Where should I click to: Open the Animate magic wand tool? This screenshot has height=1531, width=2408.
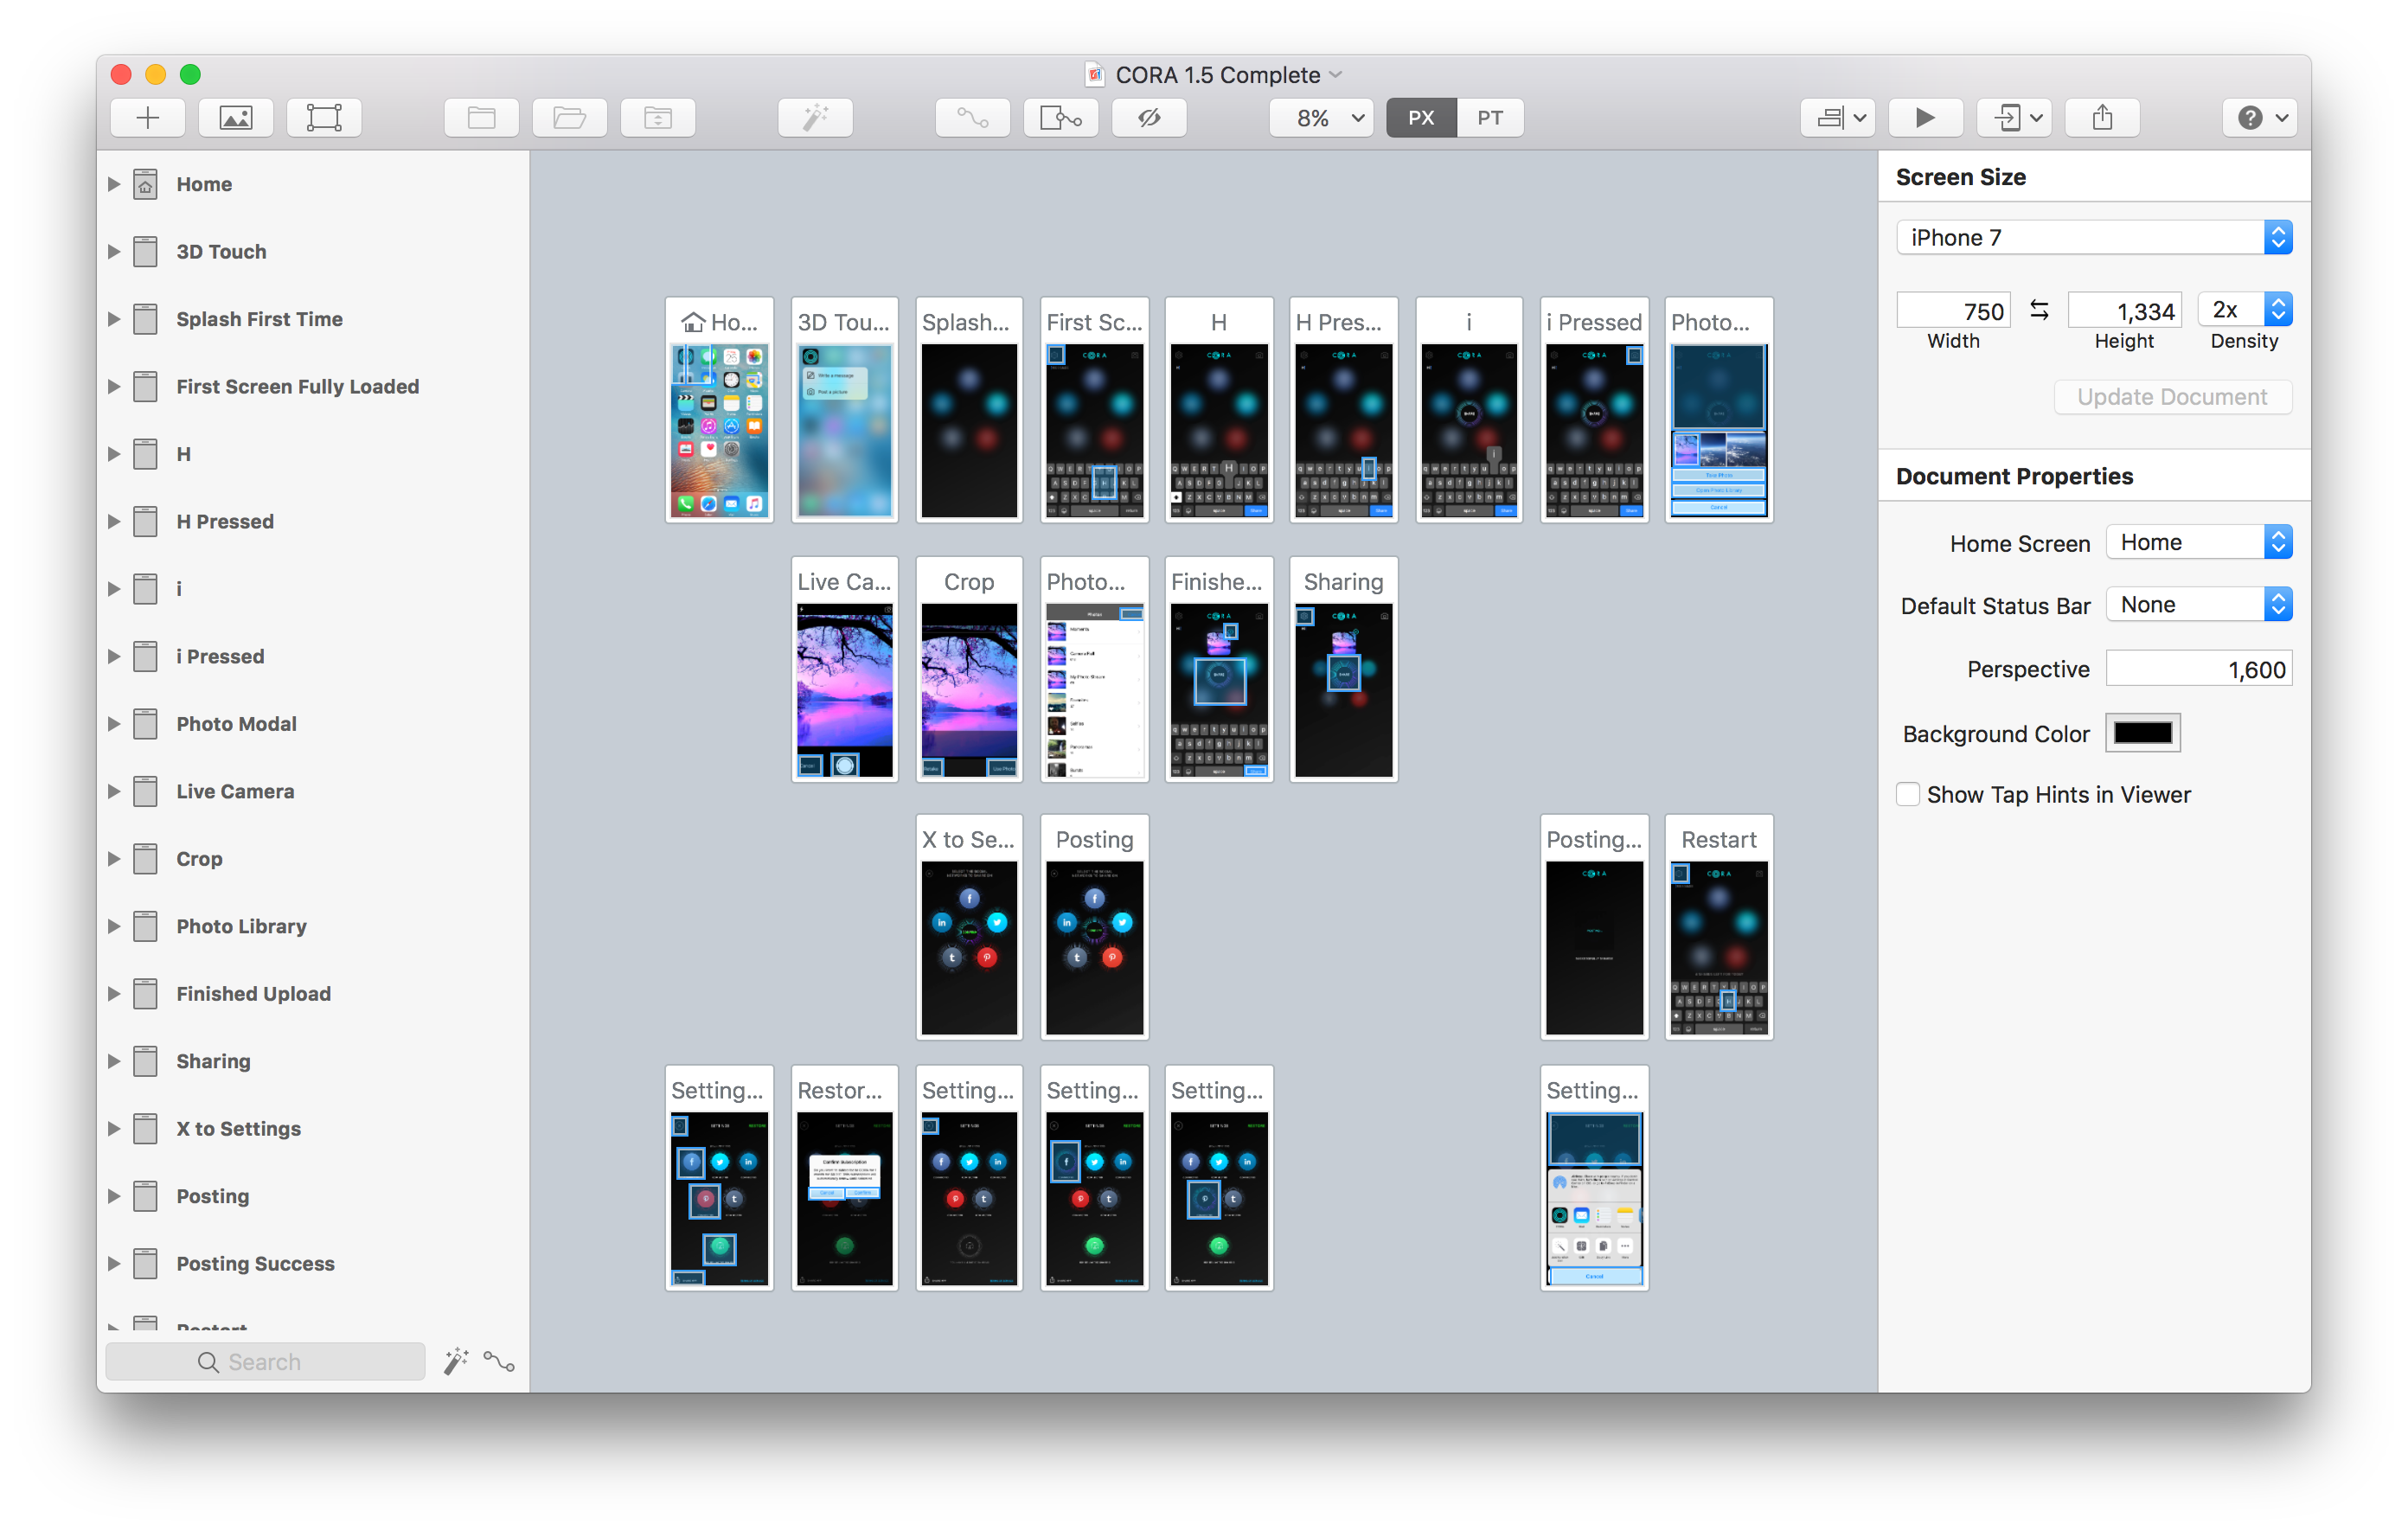tap(815, 117)
